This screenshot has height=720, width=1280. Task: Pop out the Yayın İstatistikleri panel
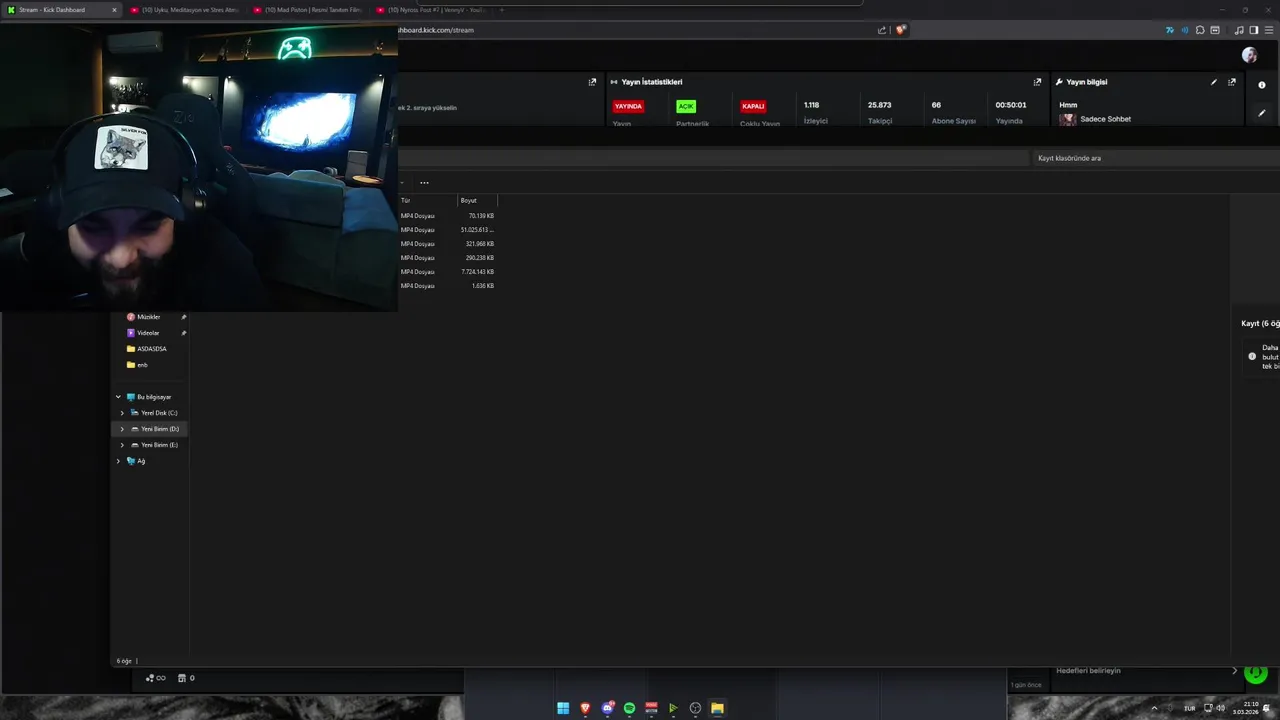[1037, 82]
